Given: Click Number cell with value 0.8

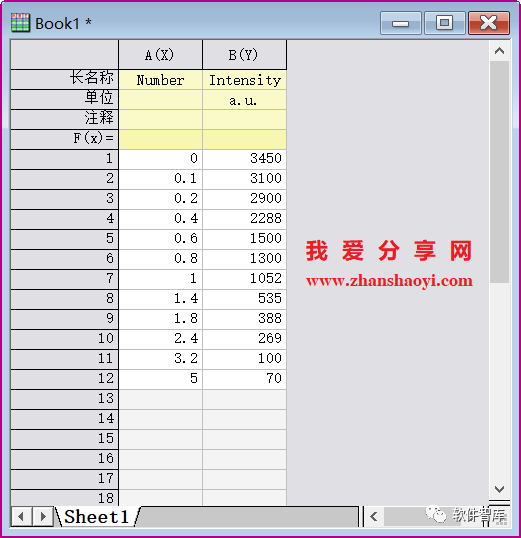Looking at the screenshot, I should tap(160, 259).
